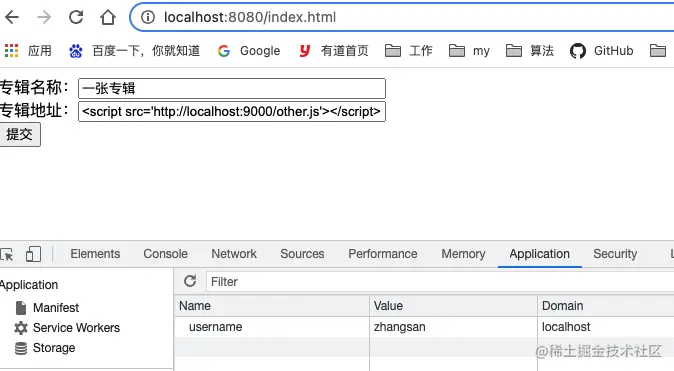Select Service Workers in the sidebar
Viewport: 674px width, 371px height.
[x=67, y=328]
